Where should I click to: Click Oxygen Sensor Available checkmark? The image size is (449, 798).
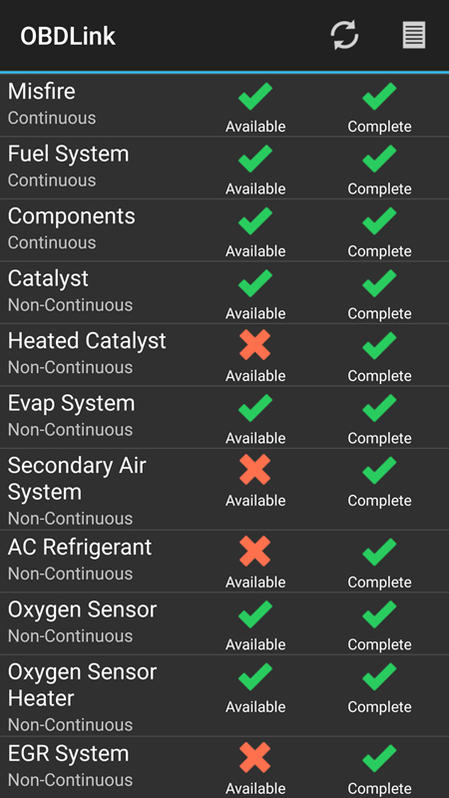pyautogui.click(x=255, y=614)
